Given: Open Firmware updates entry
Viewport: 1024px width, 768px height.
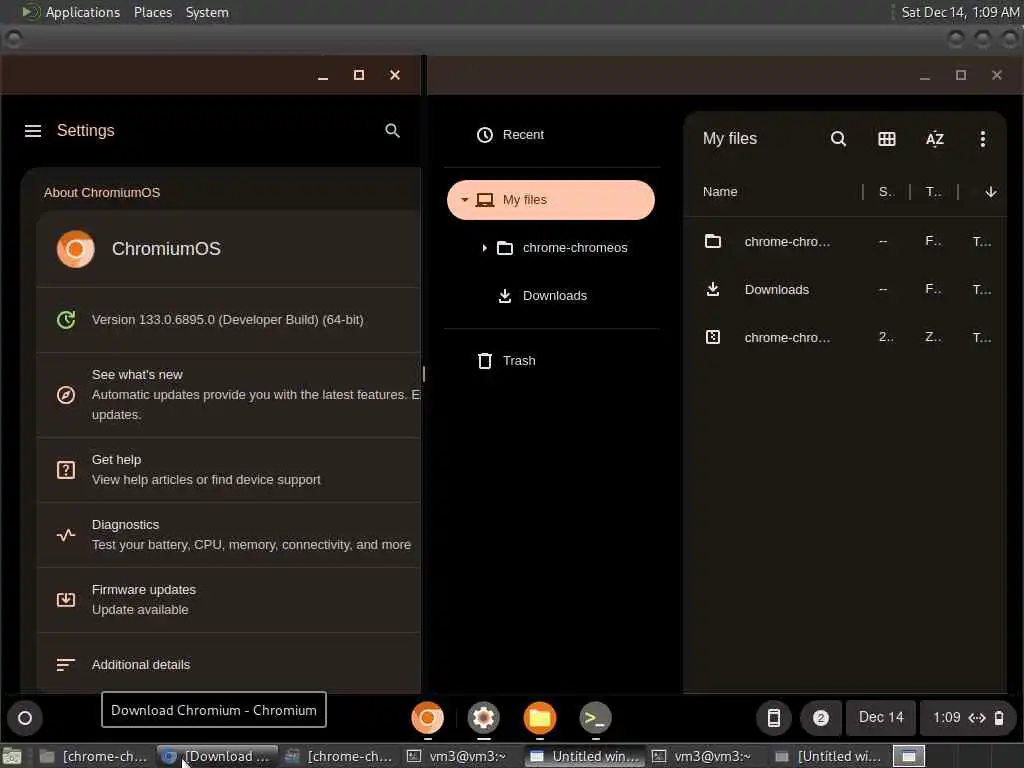Looking at the screenshot, I should 229,600.
